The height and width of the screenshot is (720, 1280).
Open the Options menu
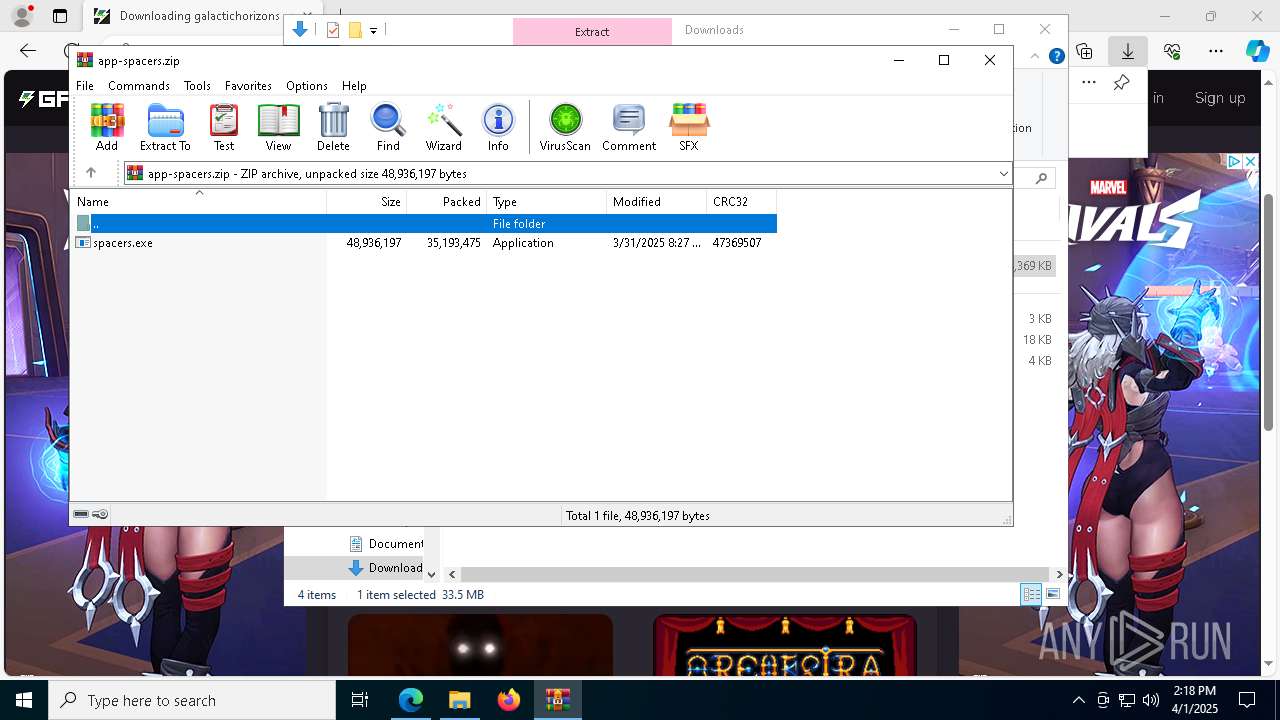pos(307,86)
